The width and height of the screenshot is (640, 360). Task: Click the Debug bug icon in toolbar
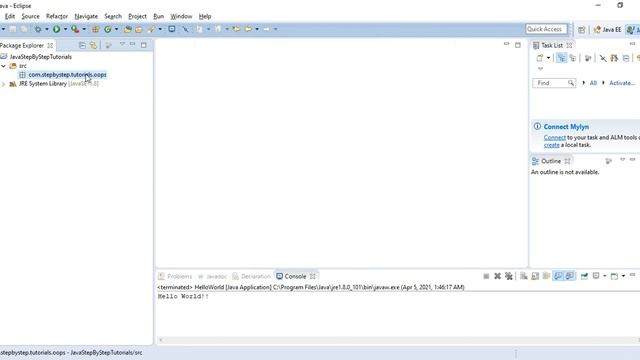tap(38, 29)
